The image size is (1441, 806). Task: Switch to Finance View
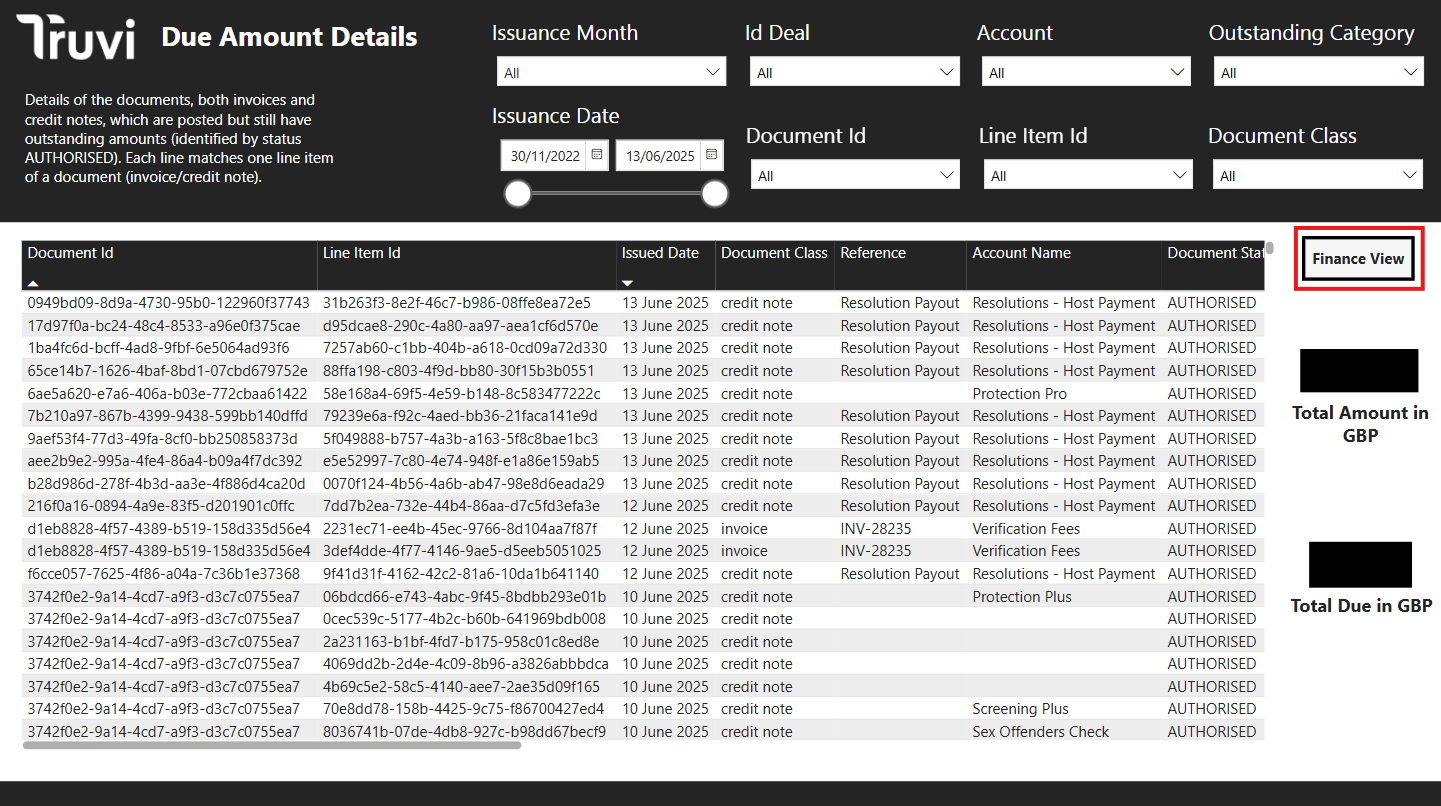1358,259
